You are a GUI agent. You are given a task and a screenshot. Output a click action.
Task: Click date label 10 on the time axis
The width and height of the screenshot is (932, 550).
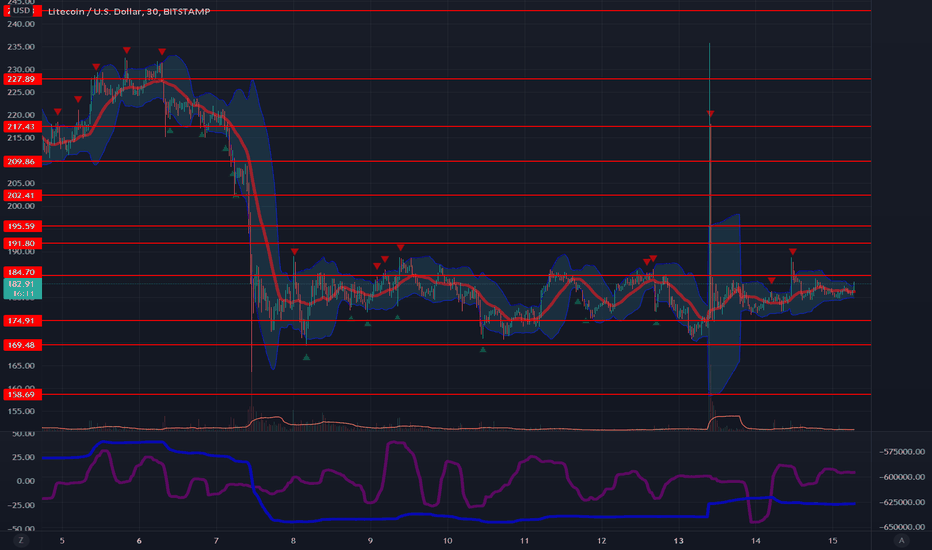pos(447,540)
